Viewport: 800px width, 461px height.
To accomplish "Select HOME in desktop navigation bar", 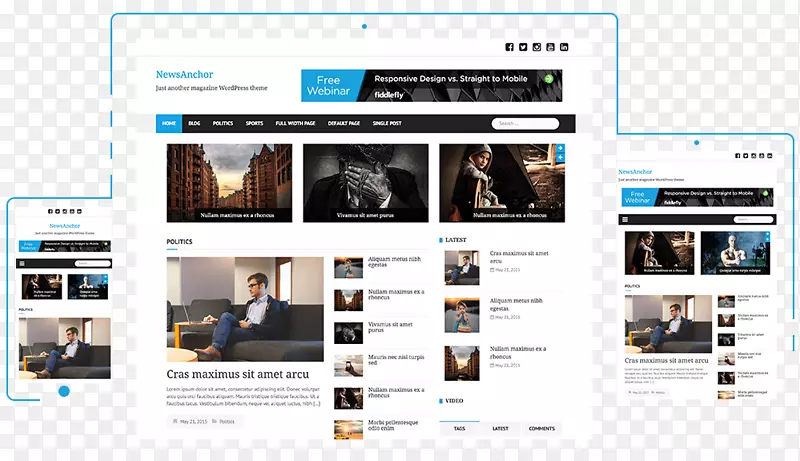I will click(169, 123).
